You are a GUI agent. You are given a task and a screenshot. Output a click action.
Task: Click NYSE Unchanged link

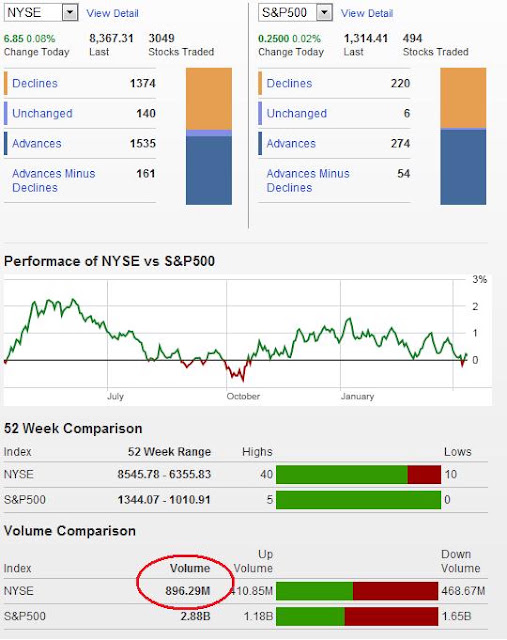[42, 113]
